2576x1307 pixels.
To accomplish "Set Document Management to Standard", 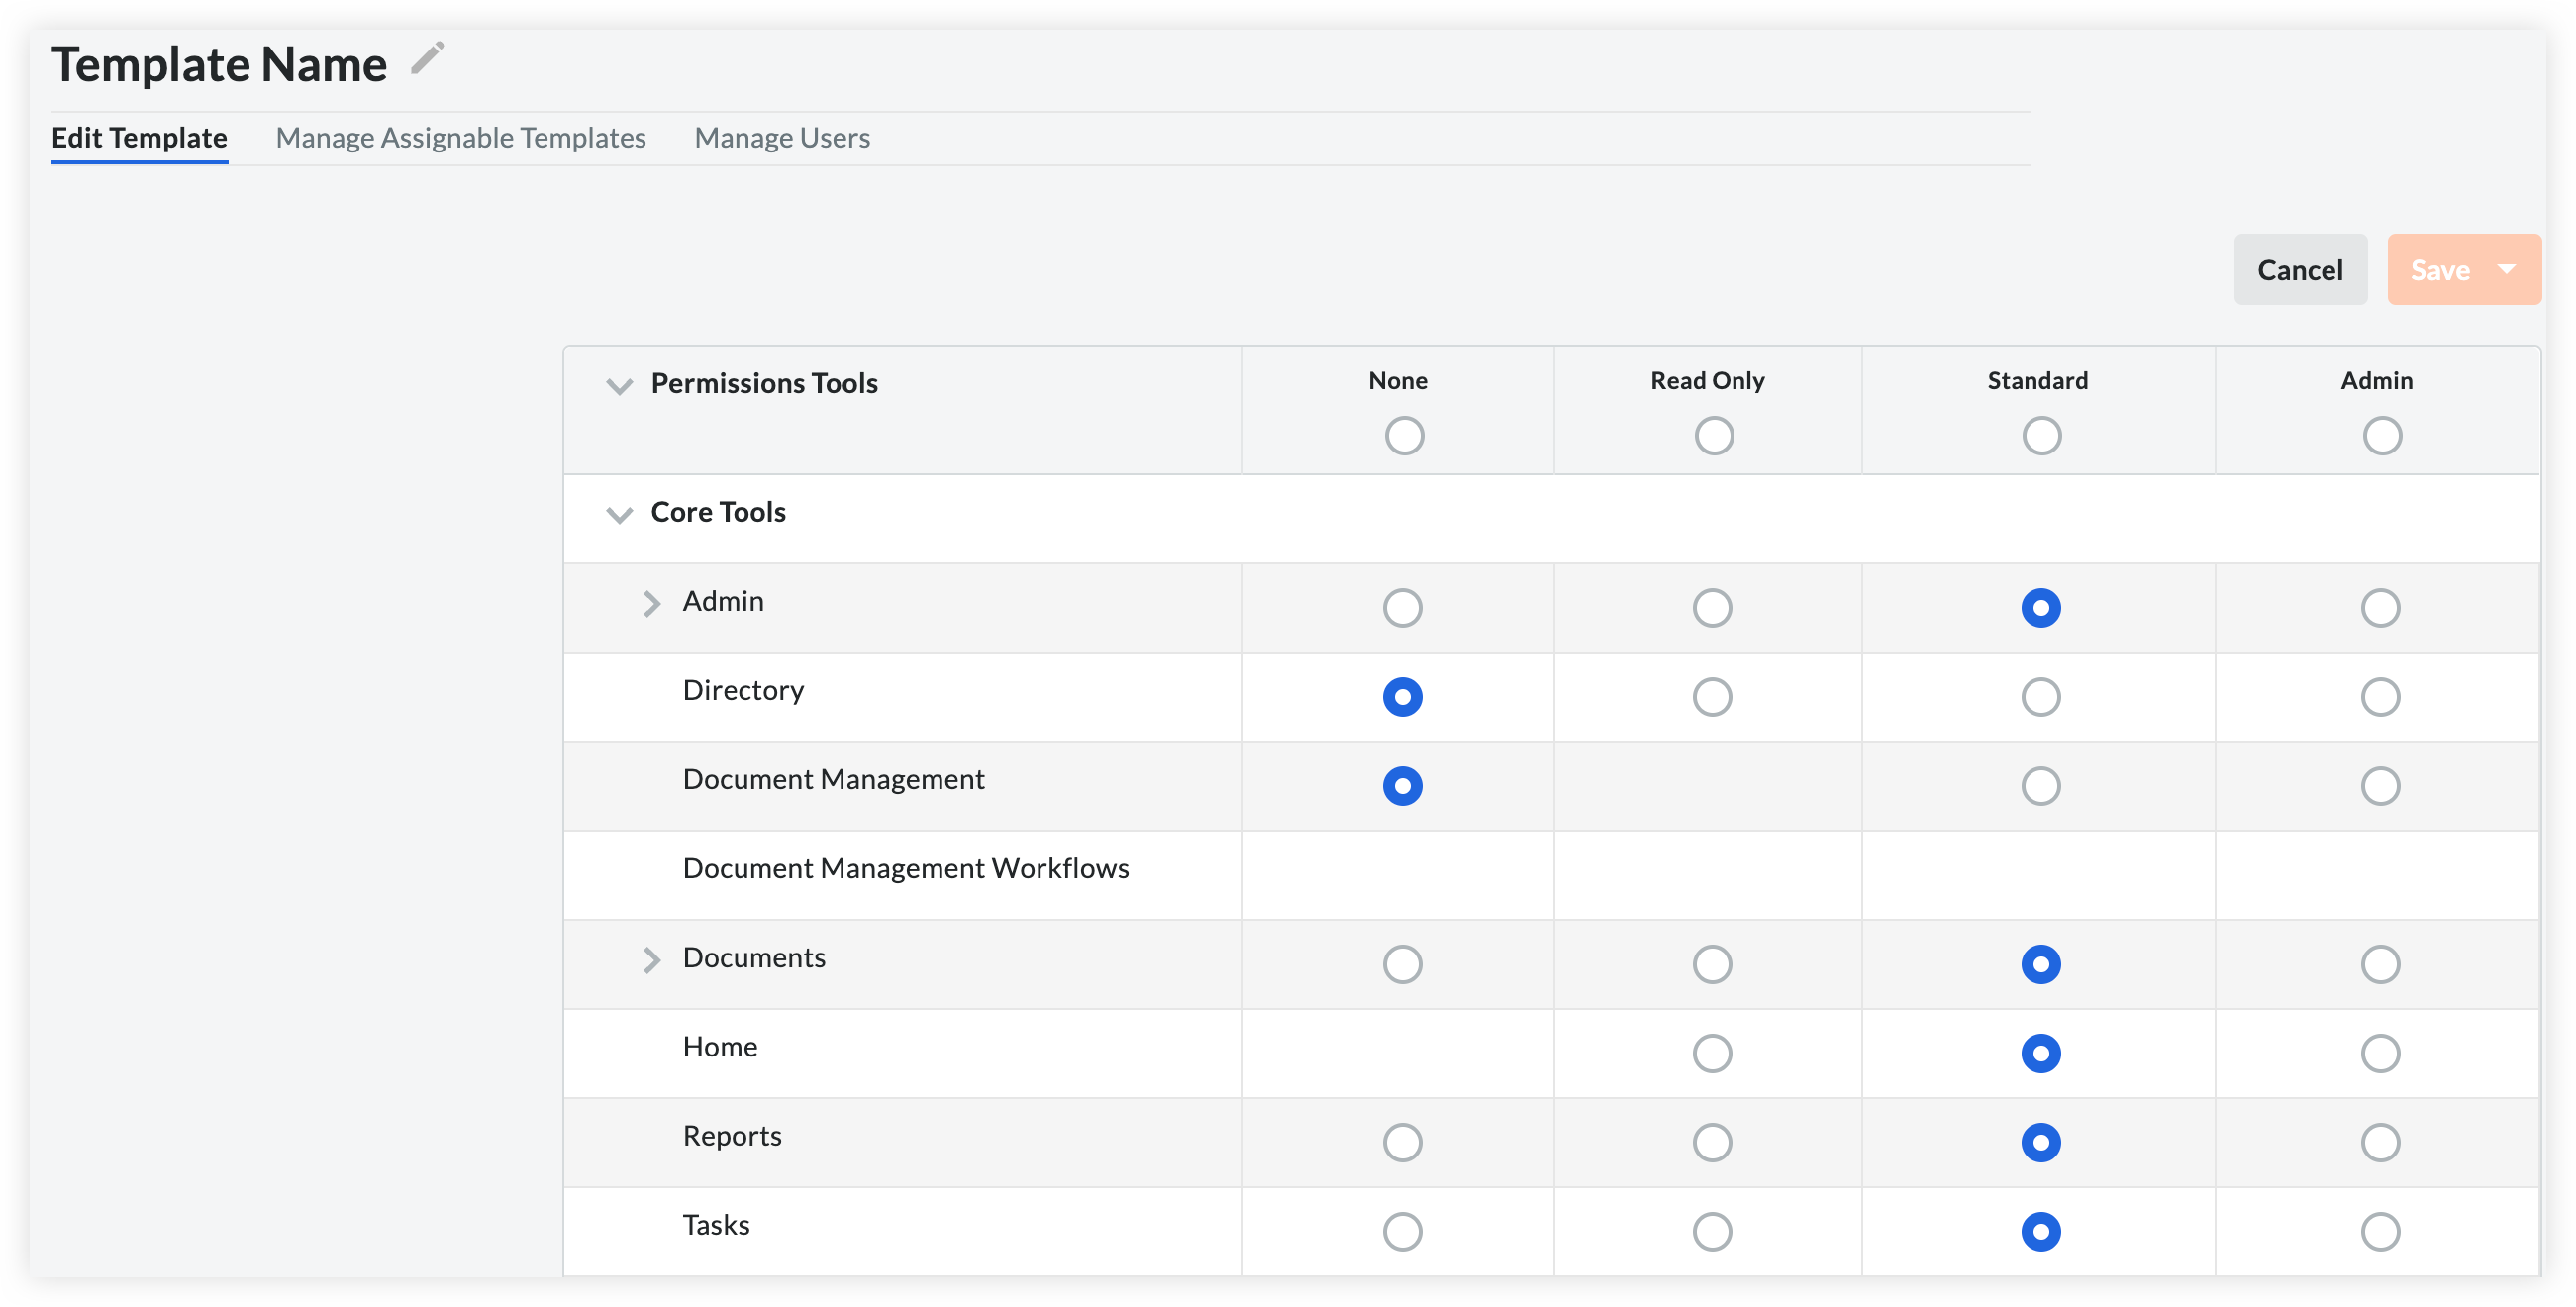I will coord(2040,785).
